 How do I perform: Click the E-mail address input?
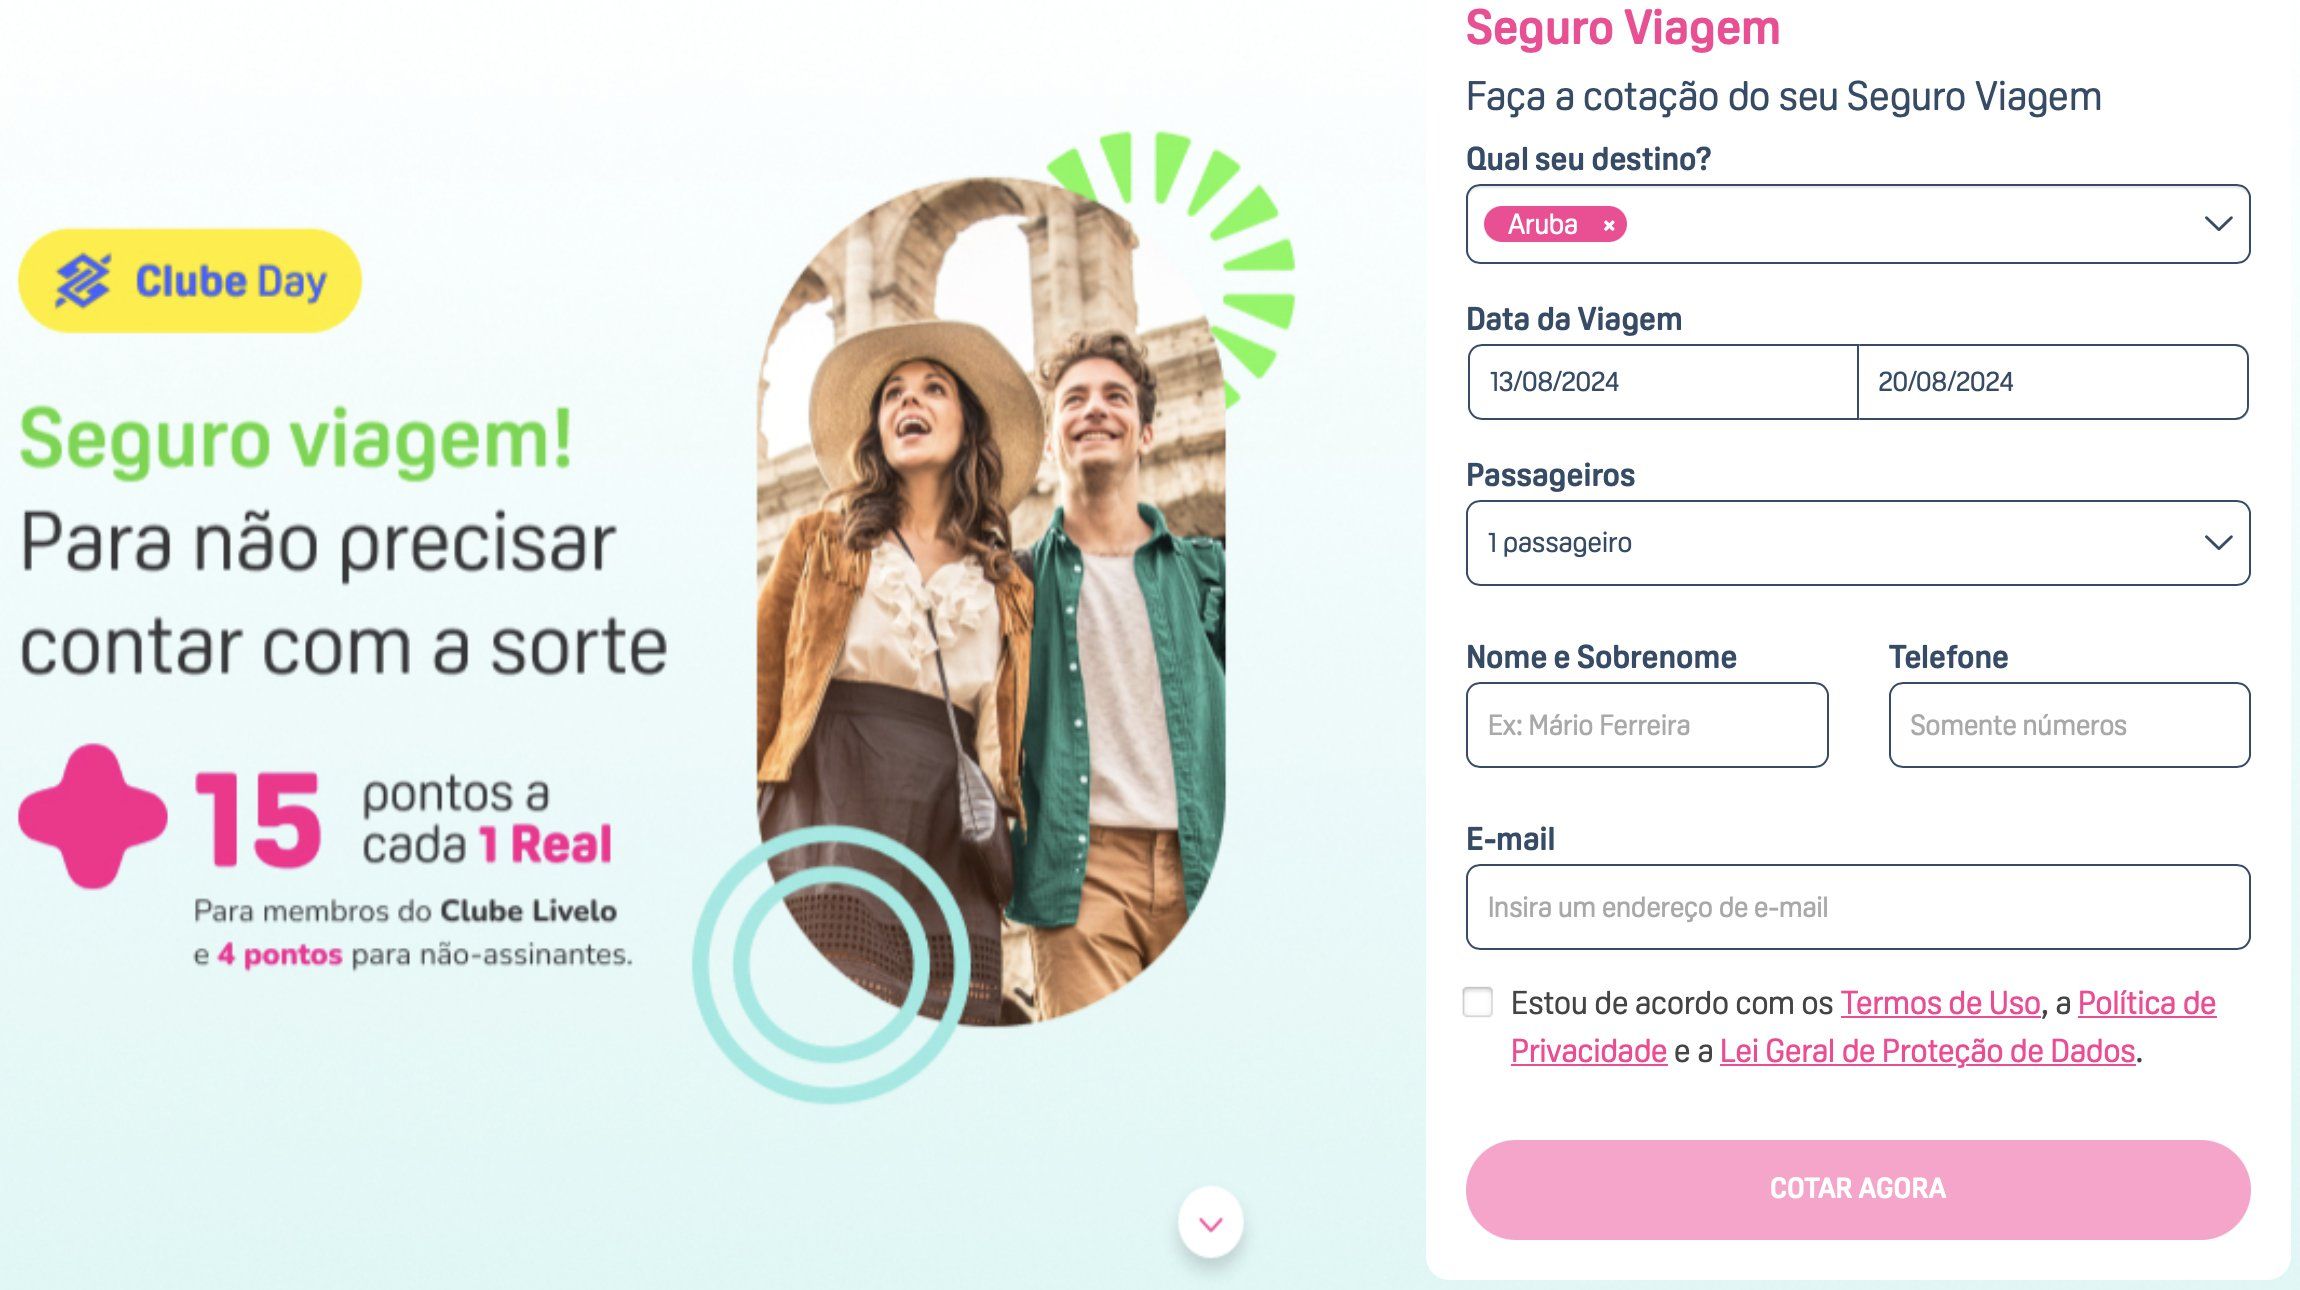1858,907
